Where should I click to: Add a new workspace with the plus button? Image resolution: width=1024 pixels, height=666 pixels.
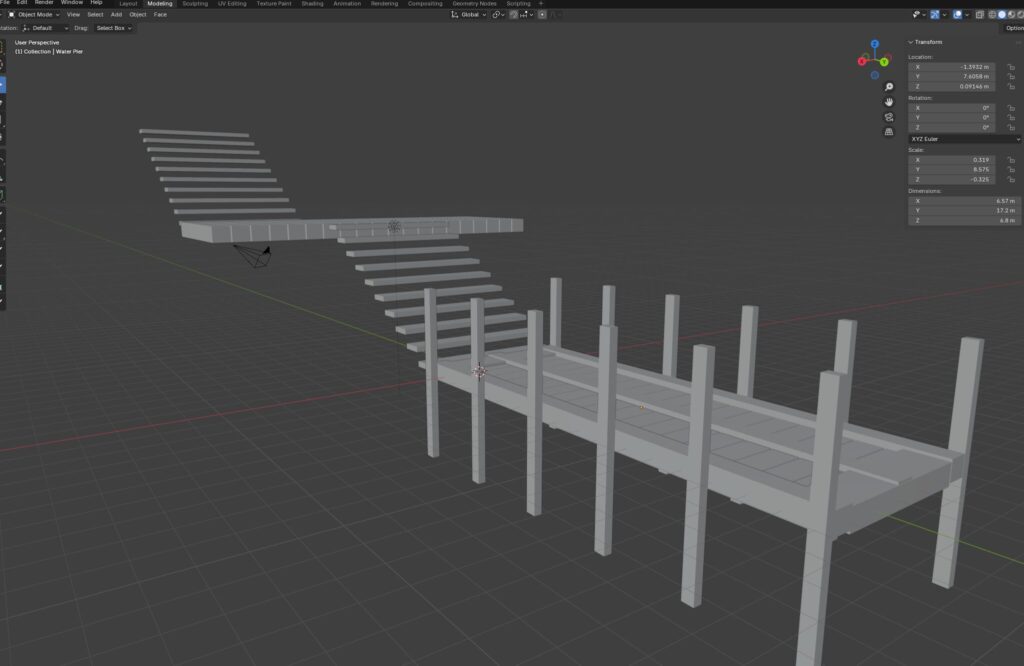click(540, 3)
